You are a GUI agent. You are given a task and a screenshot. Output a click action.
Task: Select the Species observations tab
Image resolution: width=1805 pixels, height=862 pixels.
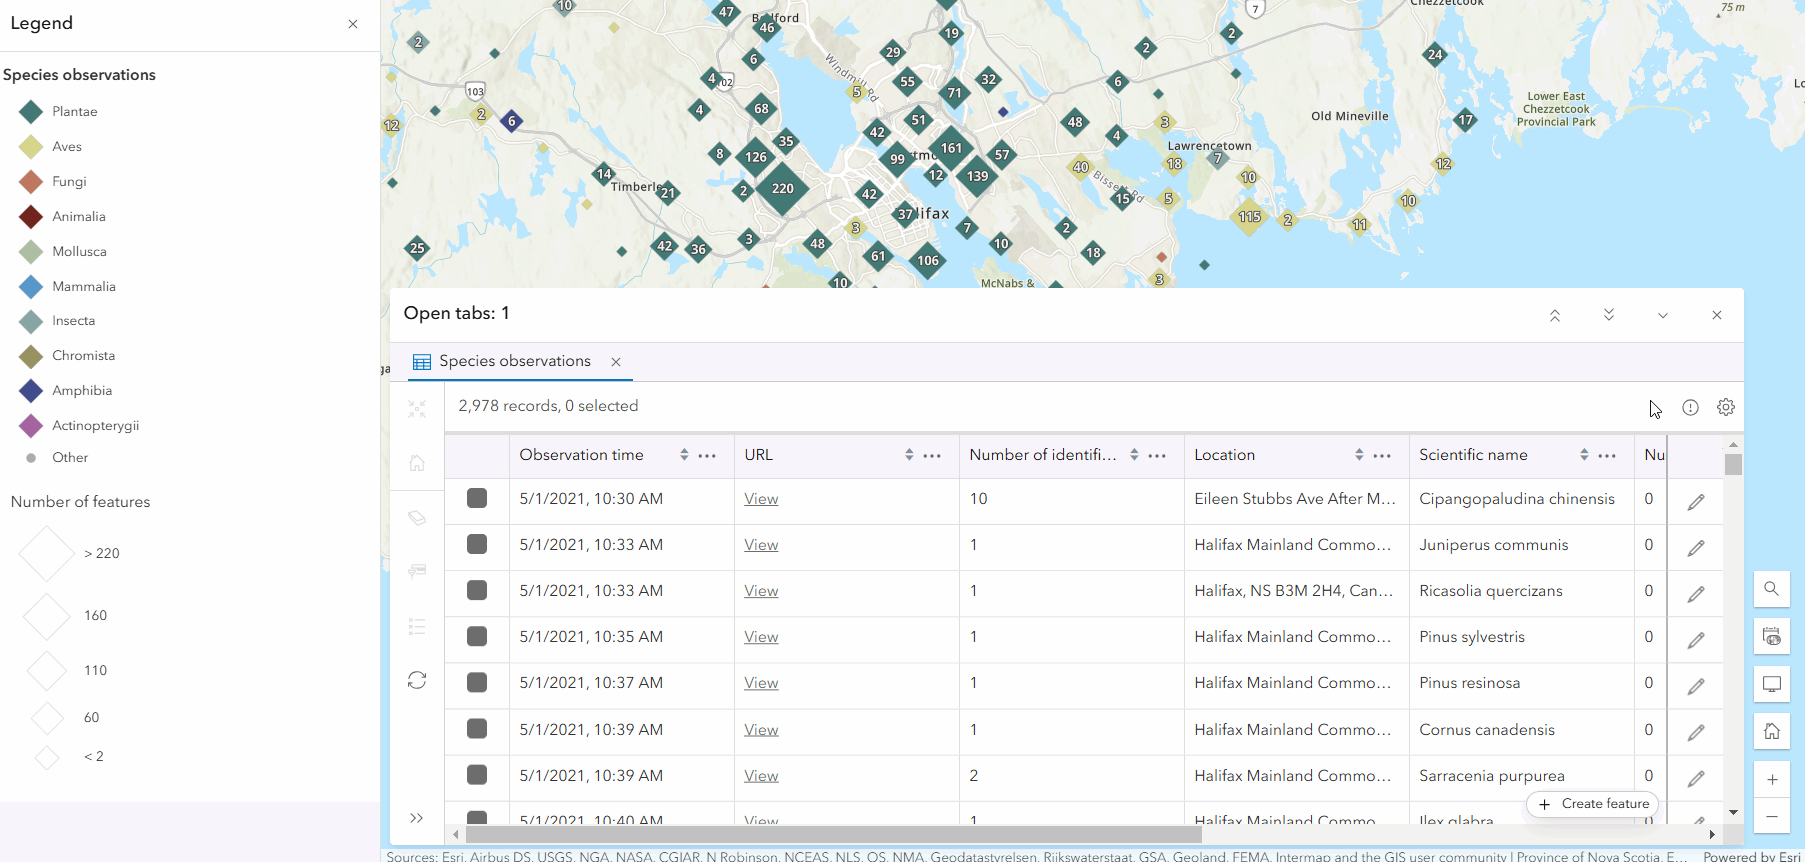(x=514, y=361)
